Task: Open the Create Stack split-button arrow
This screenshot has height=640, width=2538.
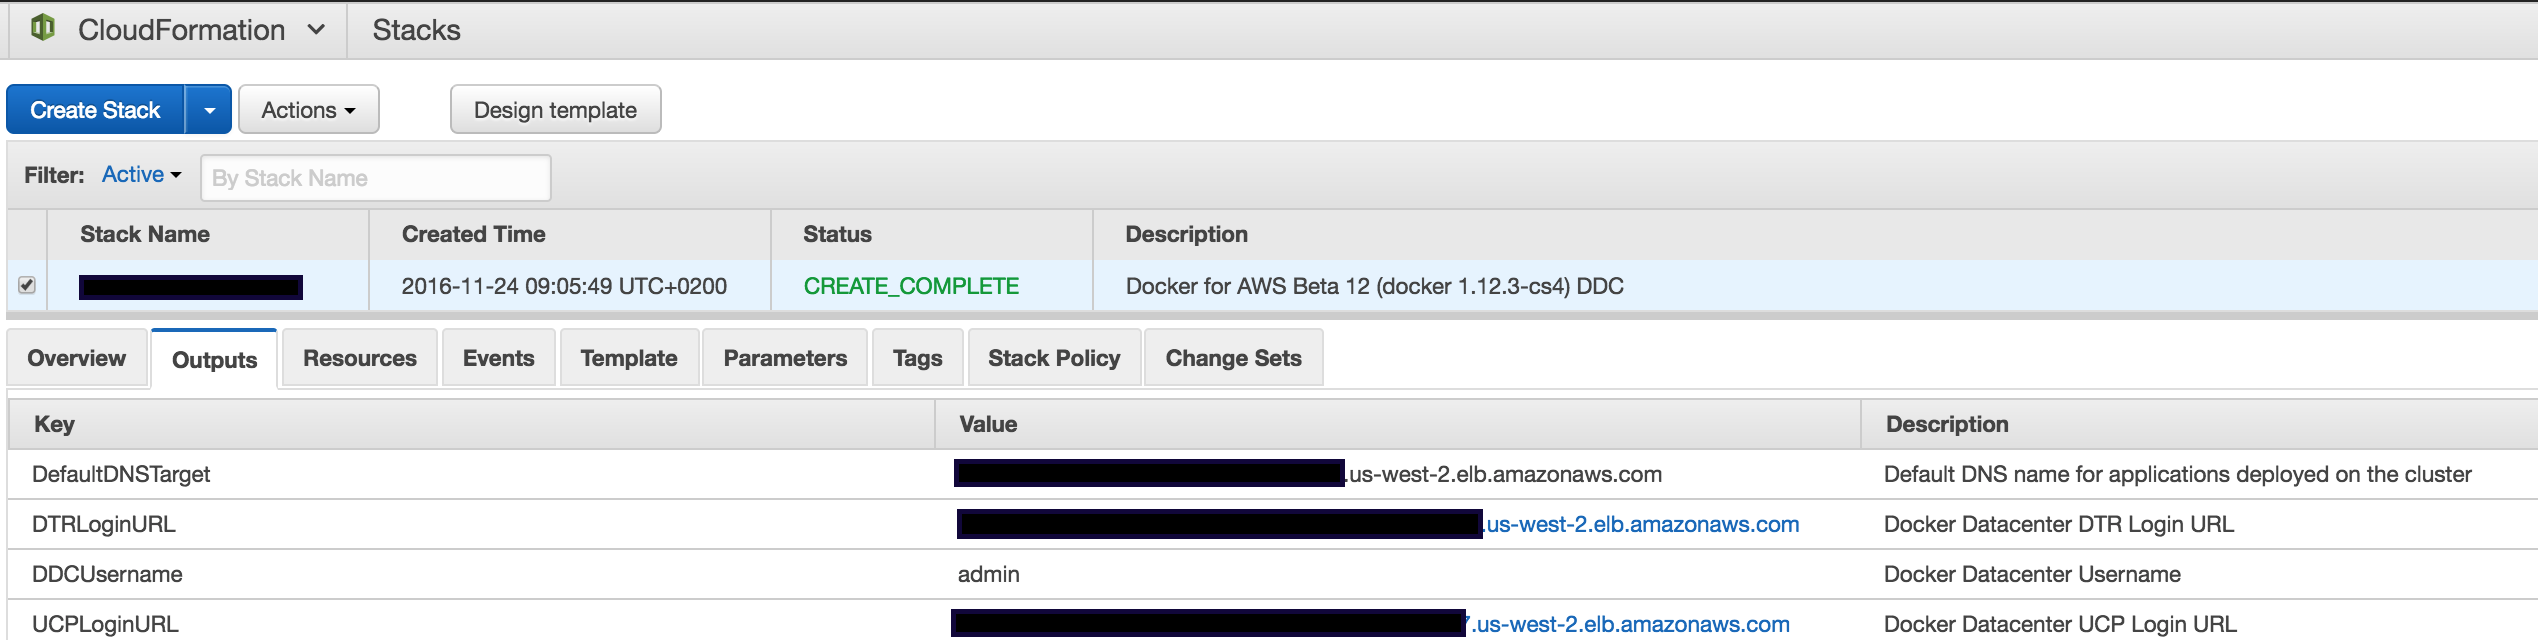Action: point(209,110)
